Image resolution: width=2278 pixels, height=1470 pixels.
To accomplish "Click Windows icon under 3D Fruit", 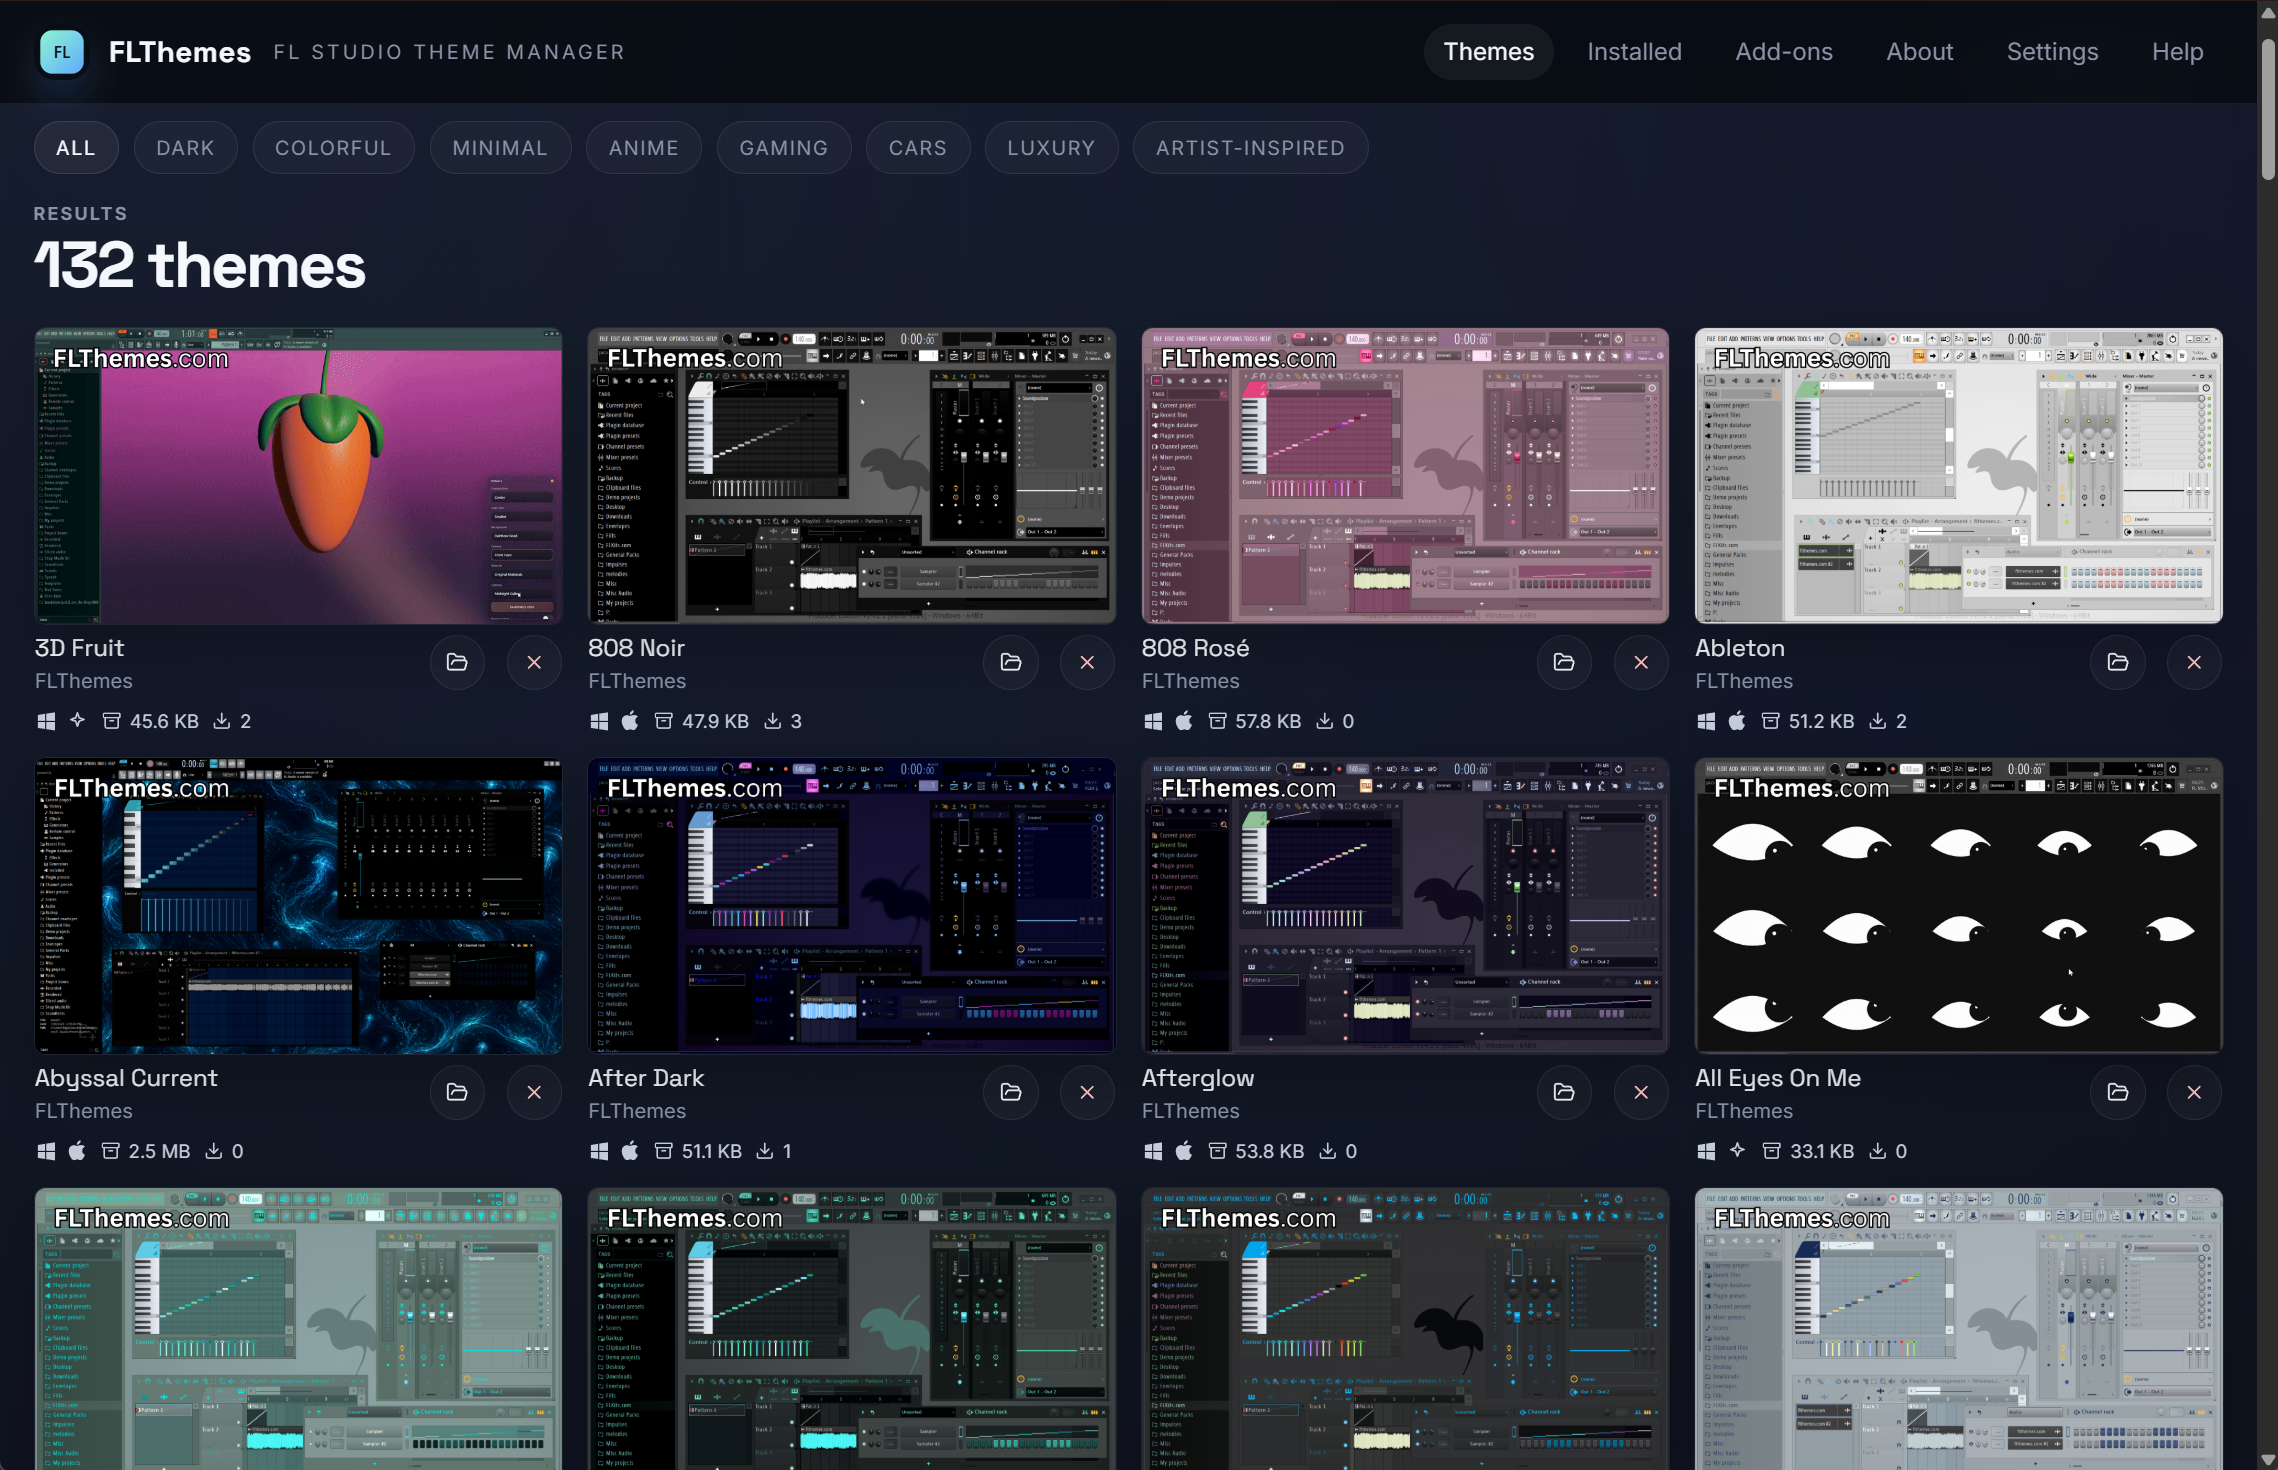I will 46,721.
